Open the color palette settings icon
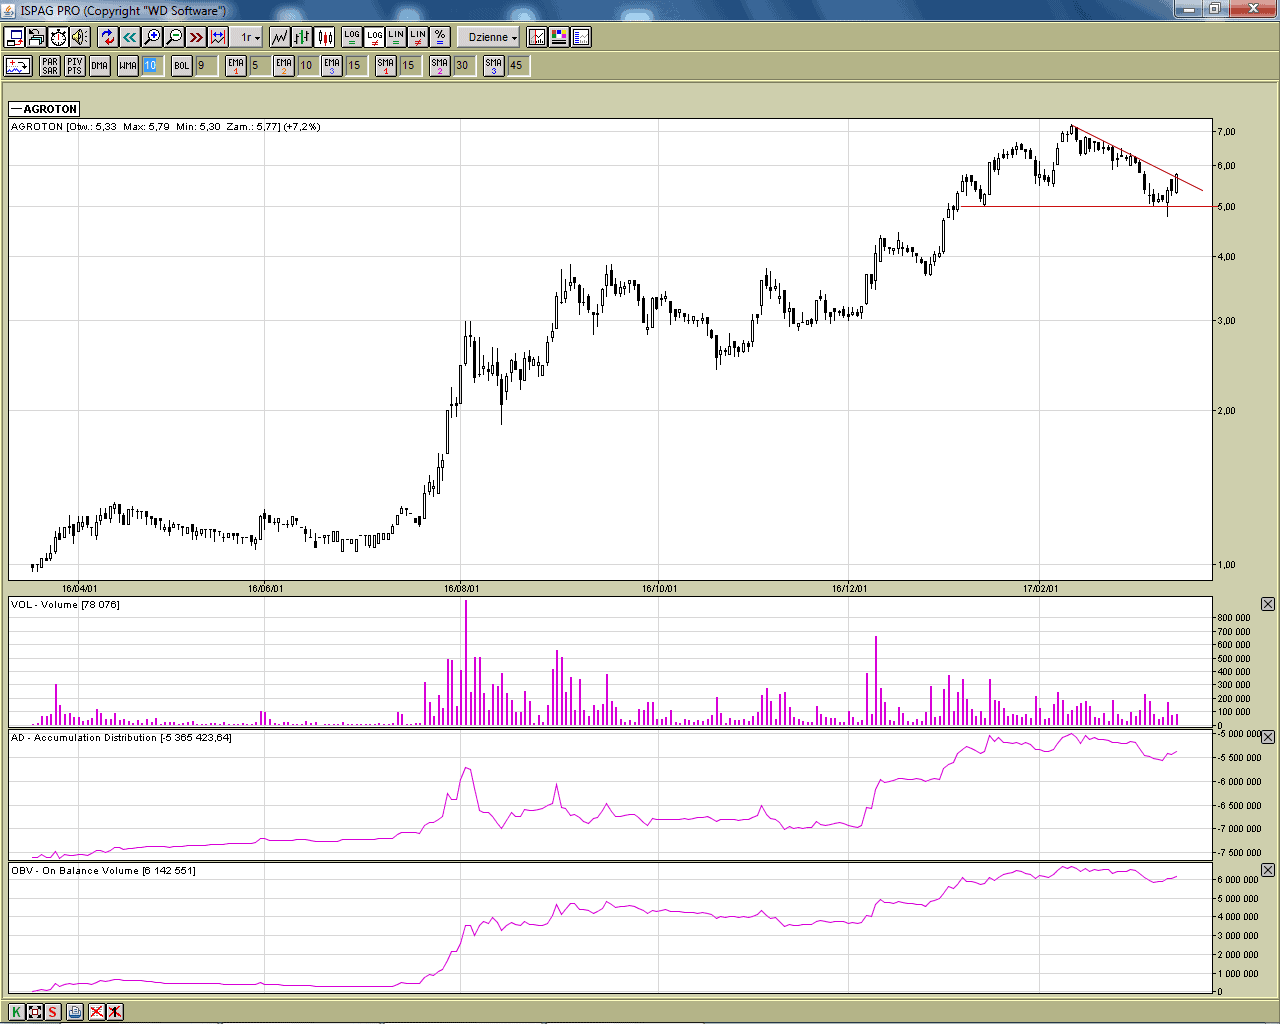The image size is (1280, 1024). [x=559, y=37]
